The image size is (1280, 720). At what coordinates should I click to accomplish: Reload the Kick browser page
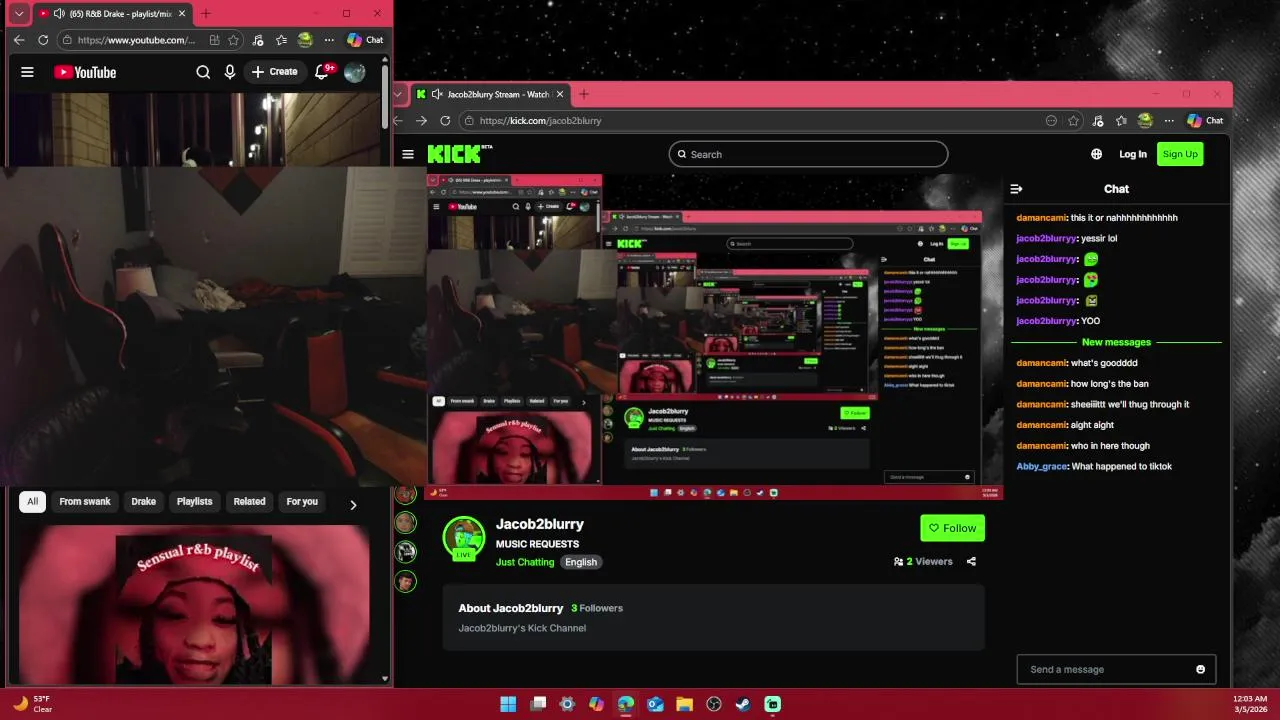(445, 120)
